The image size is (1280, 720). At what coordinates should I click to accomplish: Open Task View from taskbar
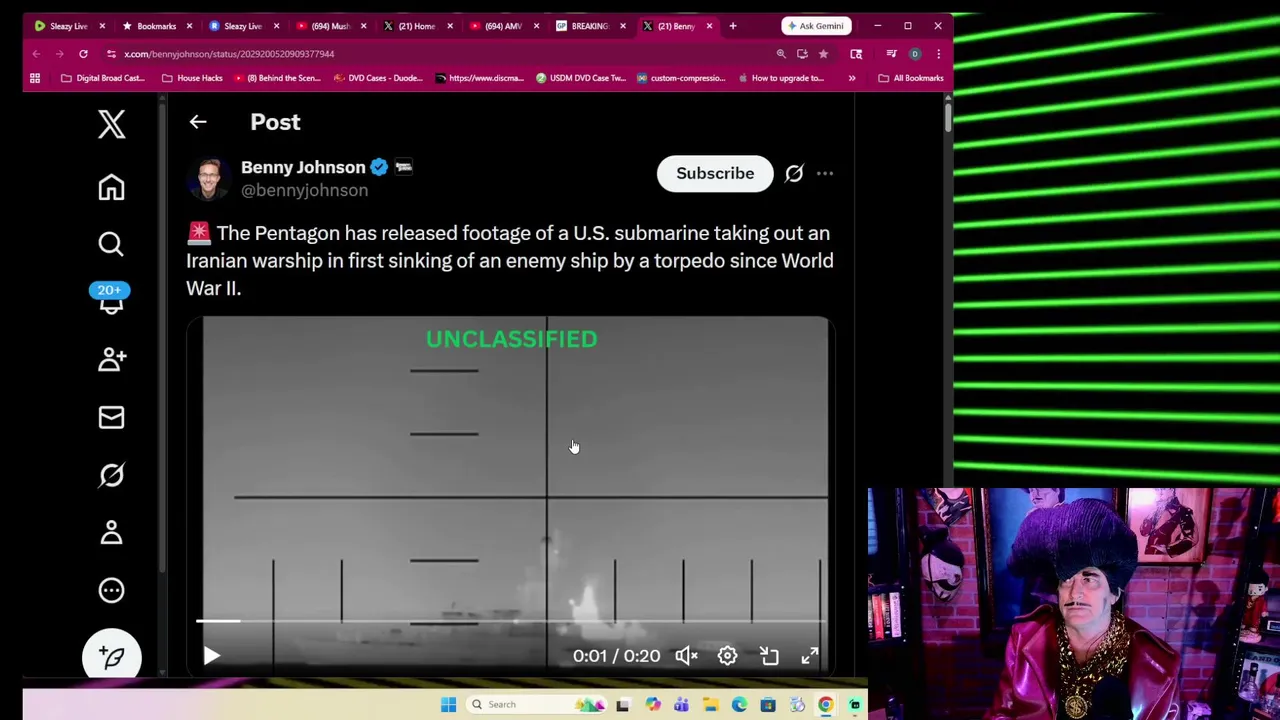coord(623,705)
